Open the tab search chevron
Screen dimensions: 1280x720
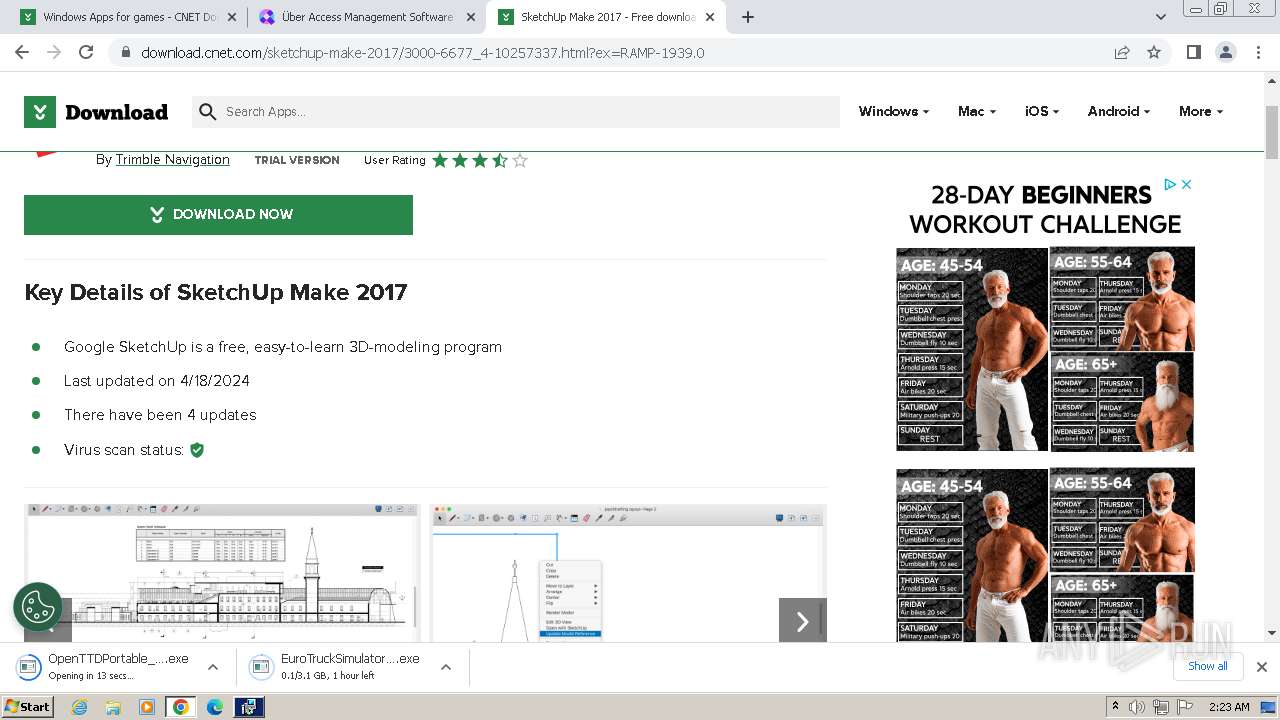click(1161, 17)
